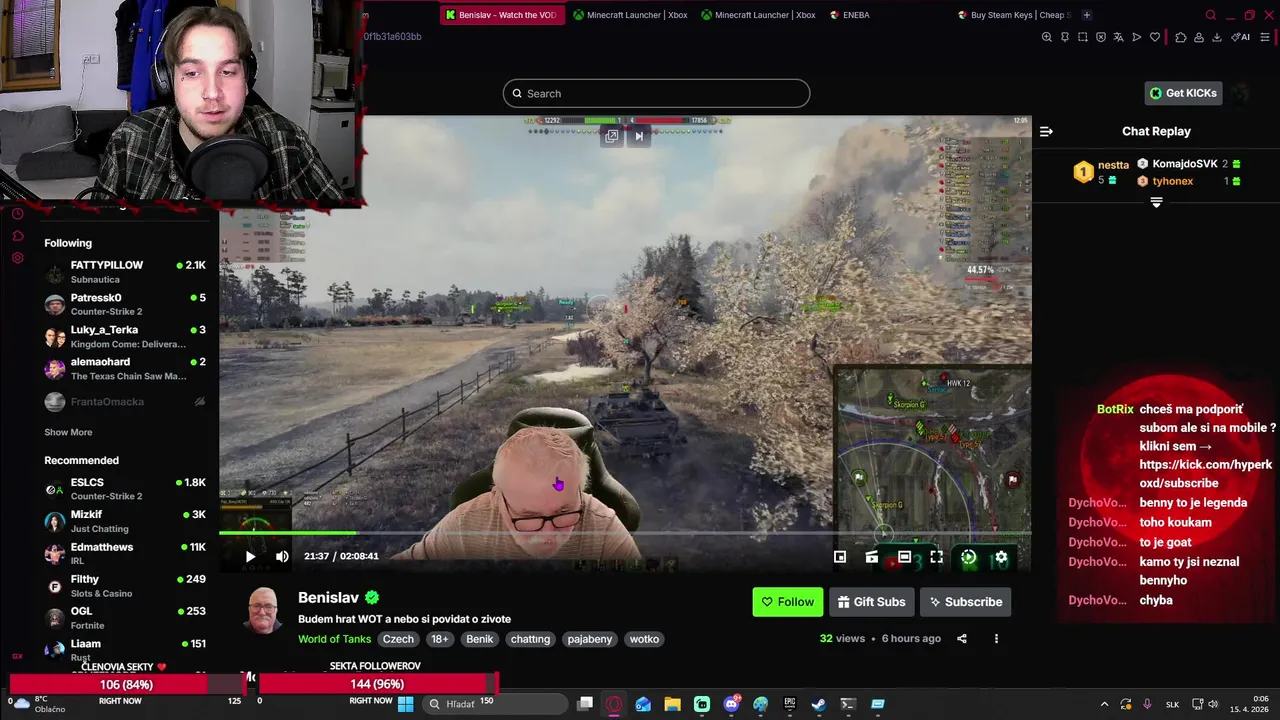The image size is (1280, 720).
Task: Switch to Buy Steam Keys tab
Action: [1014, 15]
